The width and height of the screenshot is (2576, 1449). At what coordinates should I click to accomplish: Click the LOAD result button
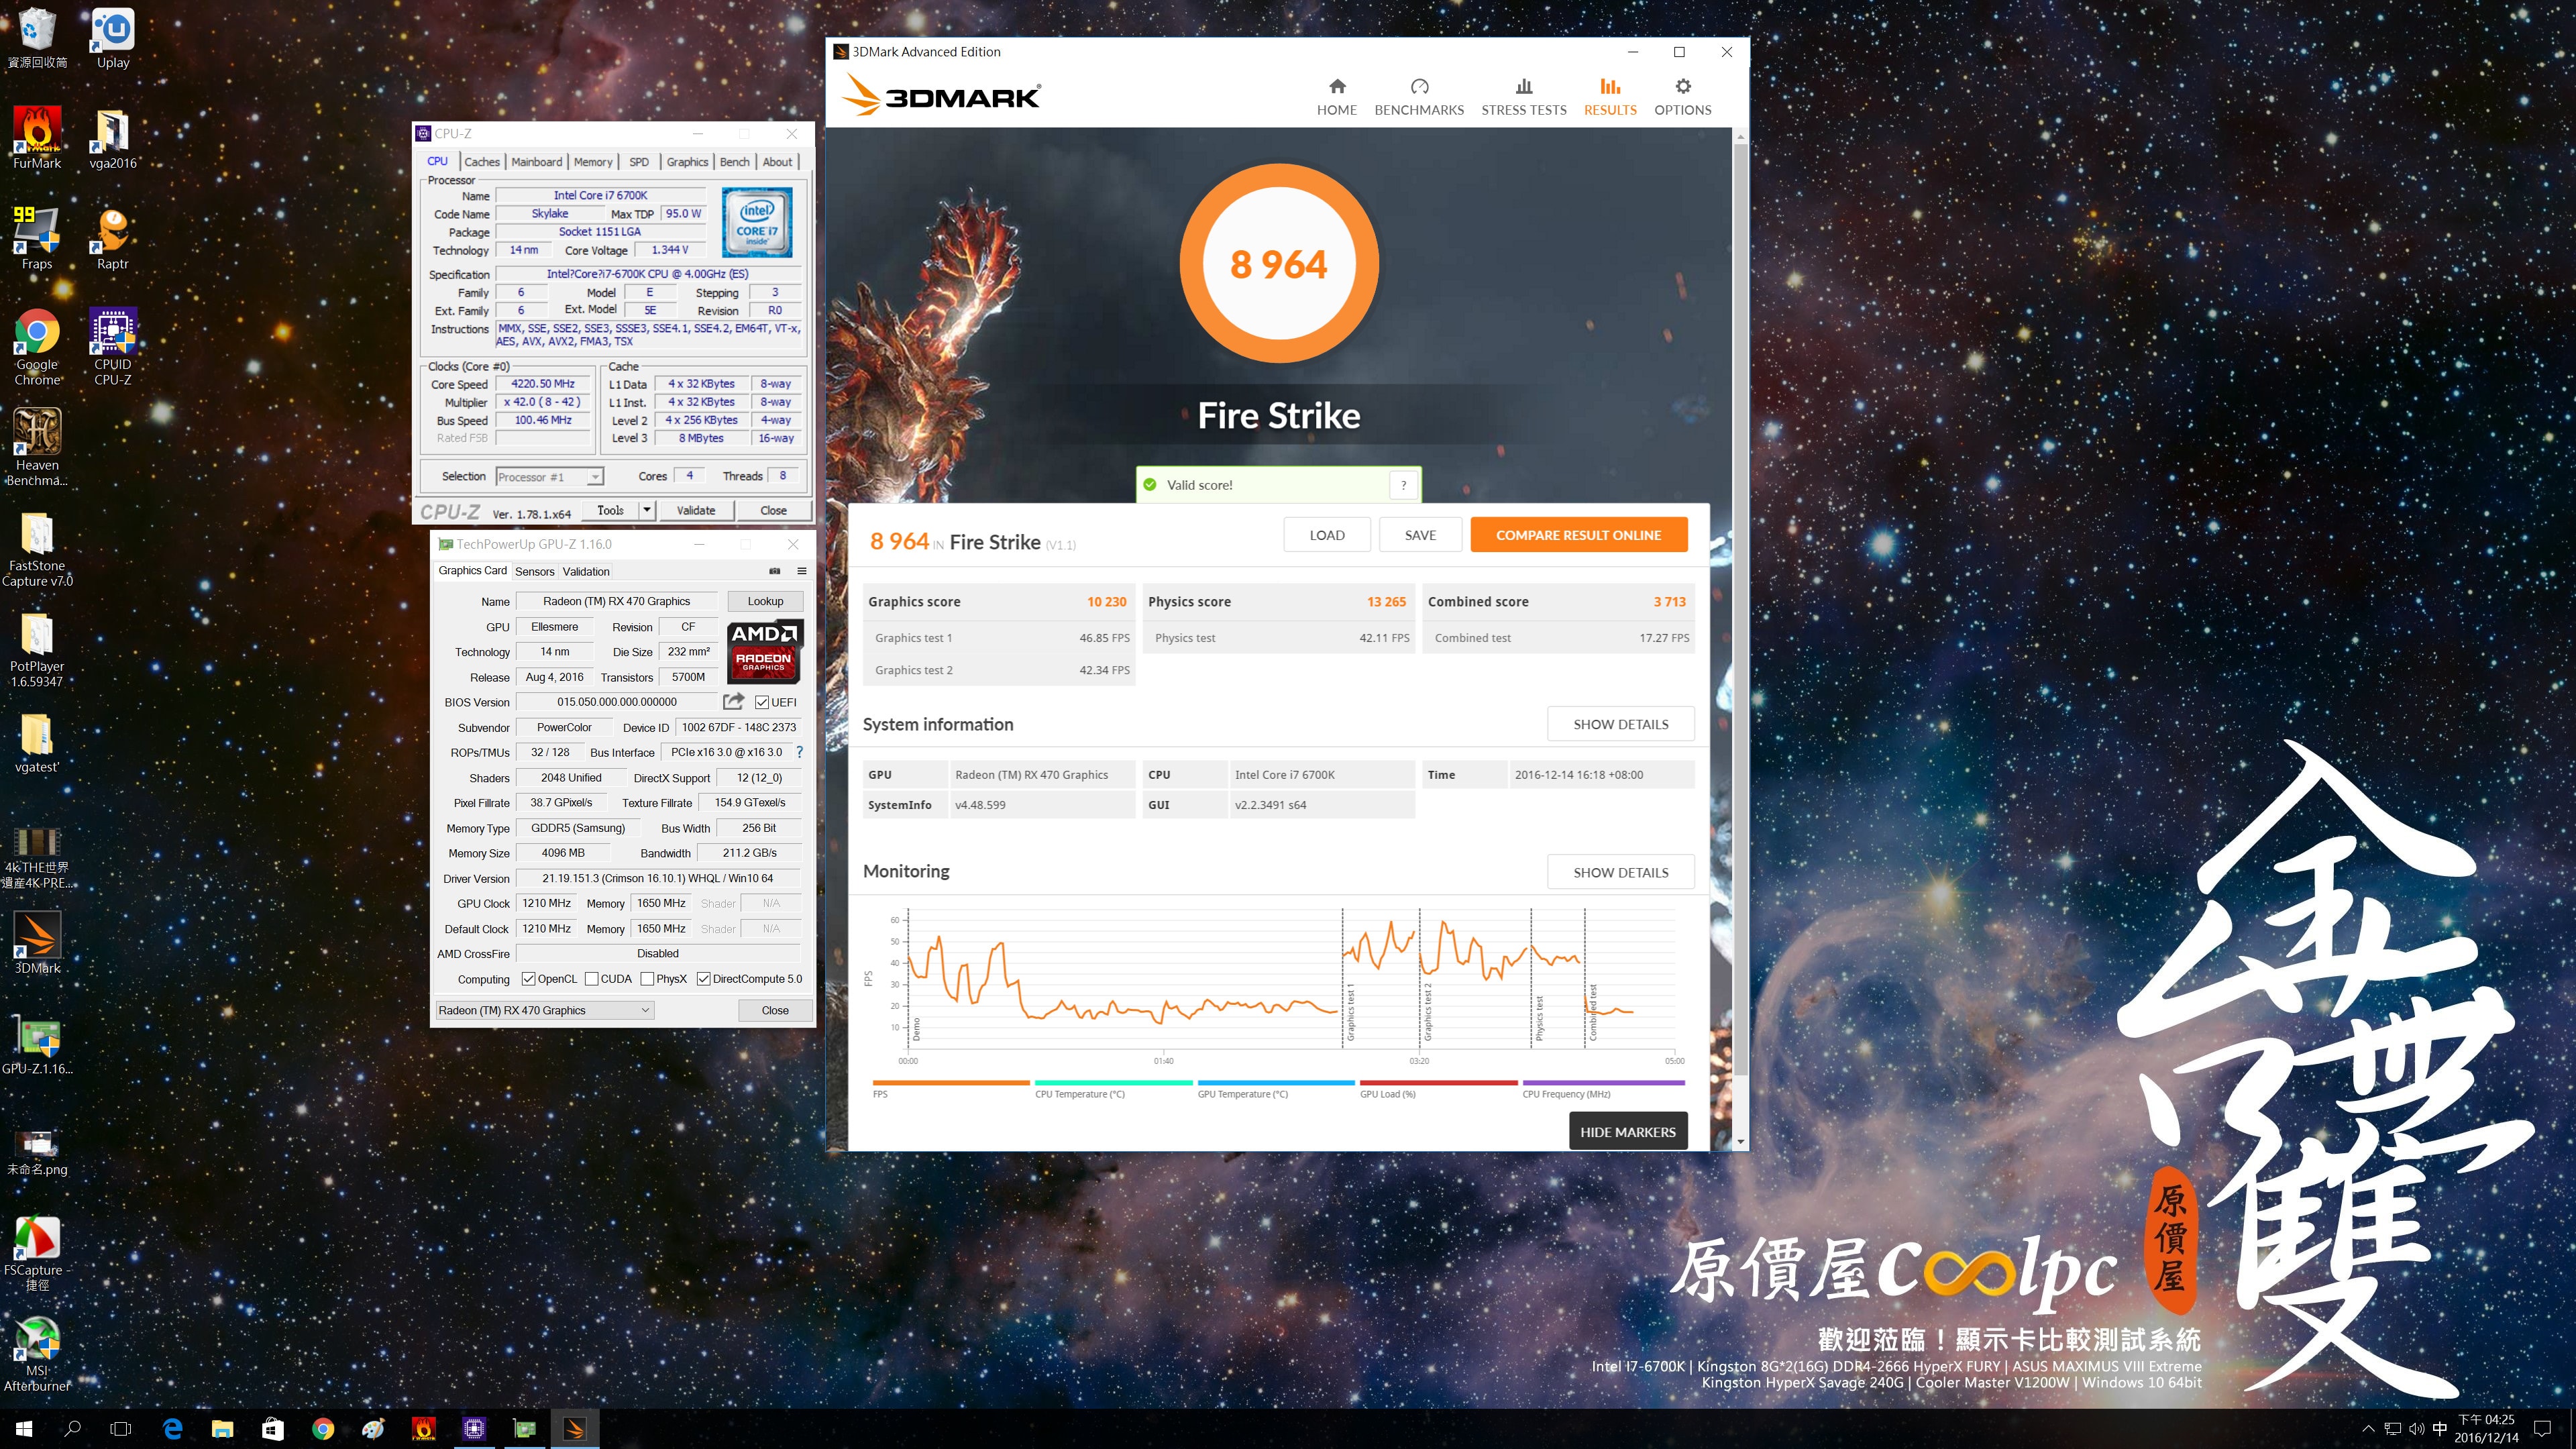coord(1326,535)
